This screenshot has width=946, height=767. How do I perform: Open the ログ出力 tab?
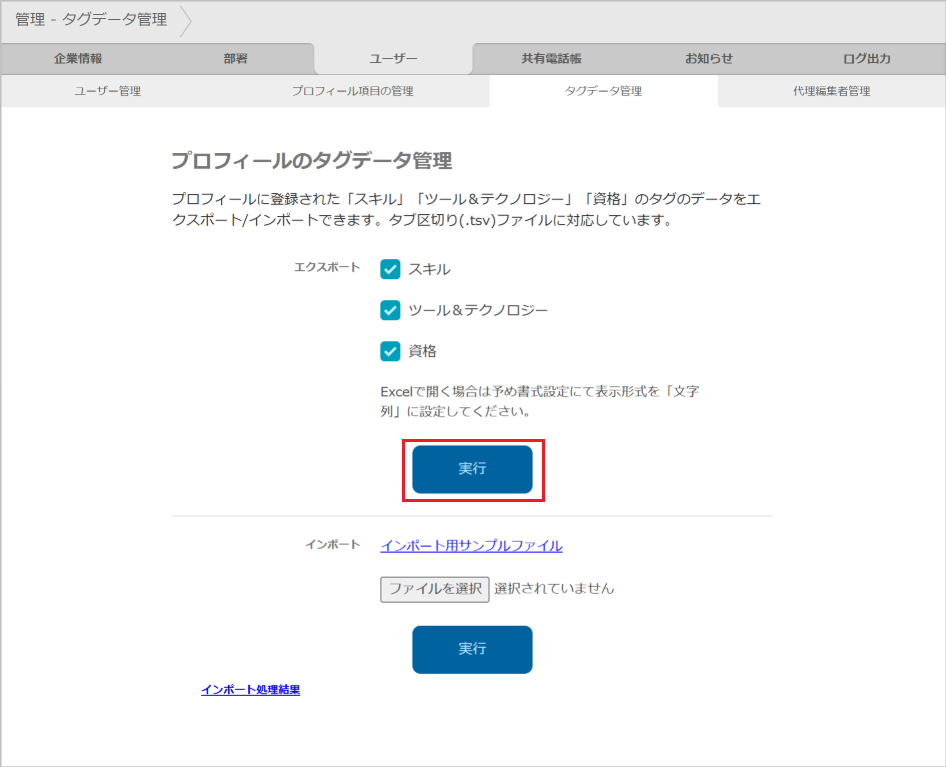[866, 59]
